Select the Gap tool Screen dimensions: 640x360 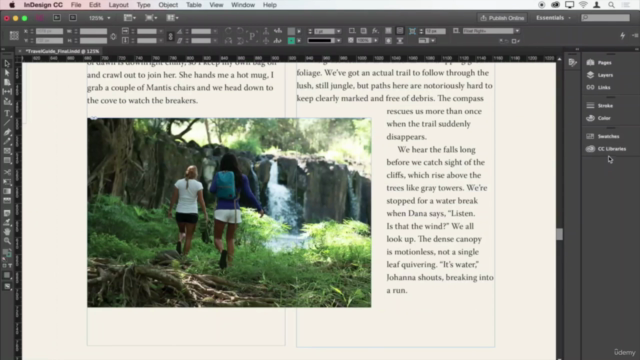[x=7, y=92]
